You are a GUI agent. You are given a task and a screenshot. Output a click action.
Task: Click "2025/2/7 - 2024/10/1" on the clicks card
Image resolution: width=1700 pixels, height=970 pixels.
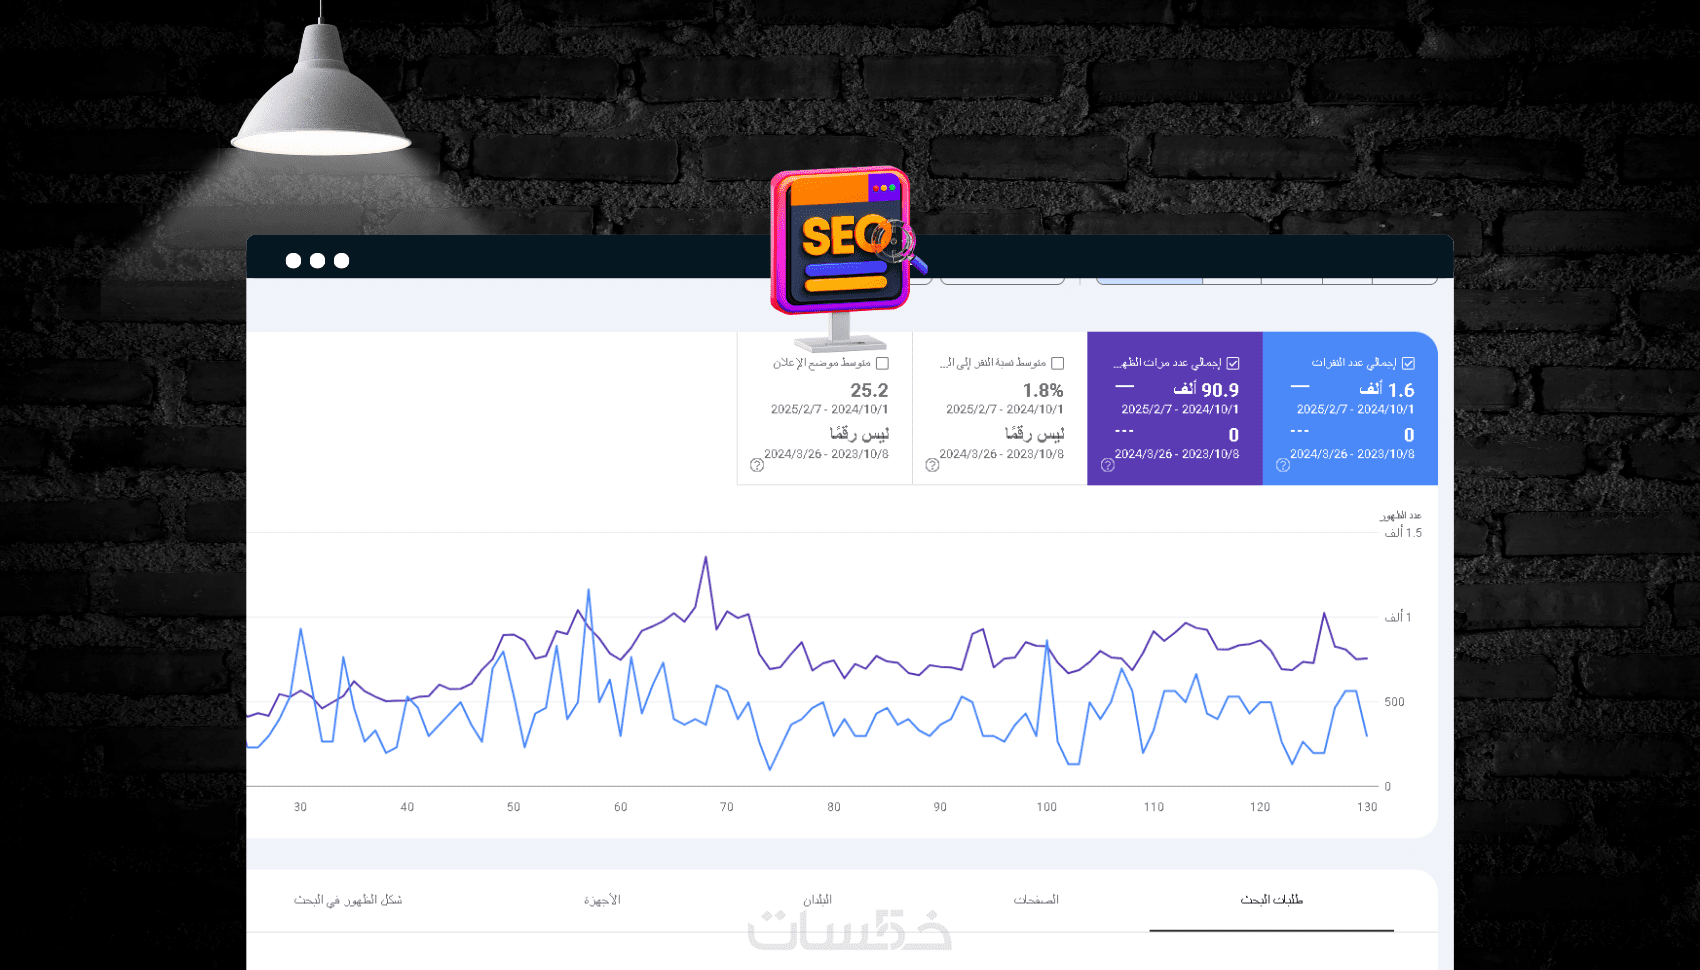point(1355,409)
